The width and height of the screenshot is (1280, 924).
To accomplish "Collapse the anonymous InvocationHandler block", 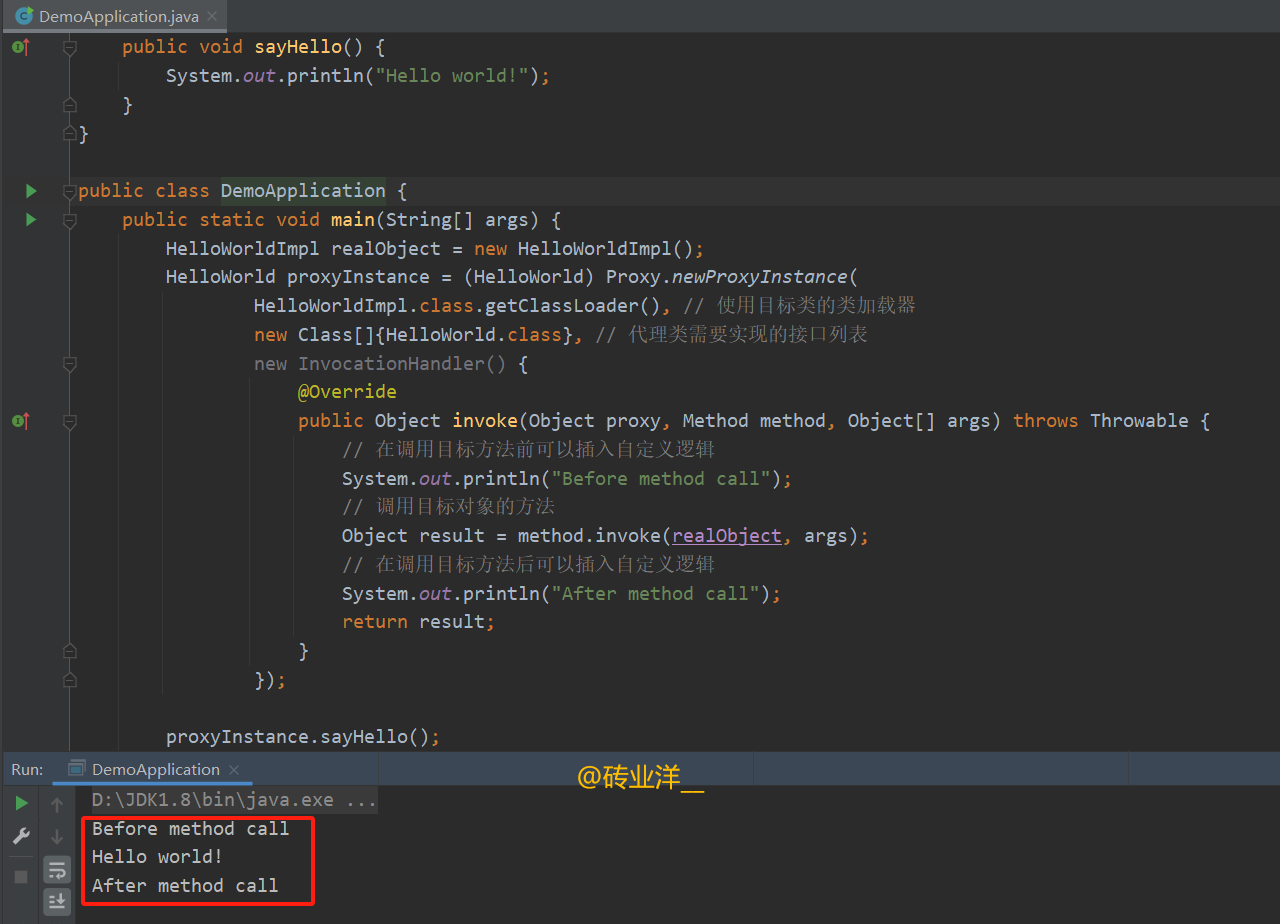I will pyautogui.click(x=70, y=364).
